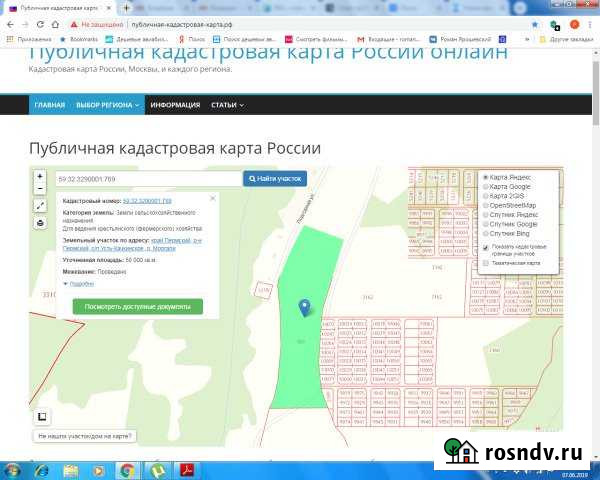This screenshot has width=600, height=480.
Task: Expand Выбор региона dropdown menu
Action: click(108, 105)
